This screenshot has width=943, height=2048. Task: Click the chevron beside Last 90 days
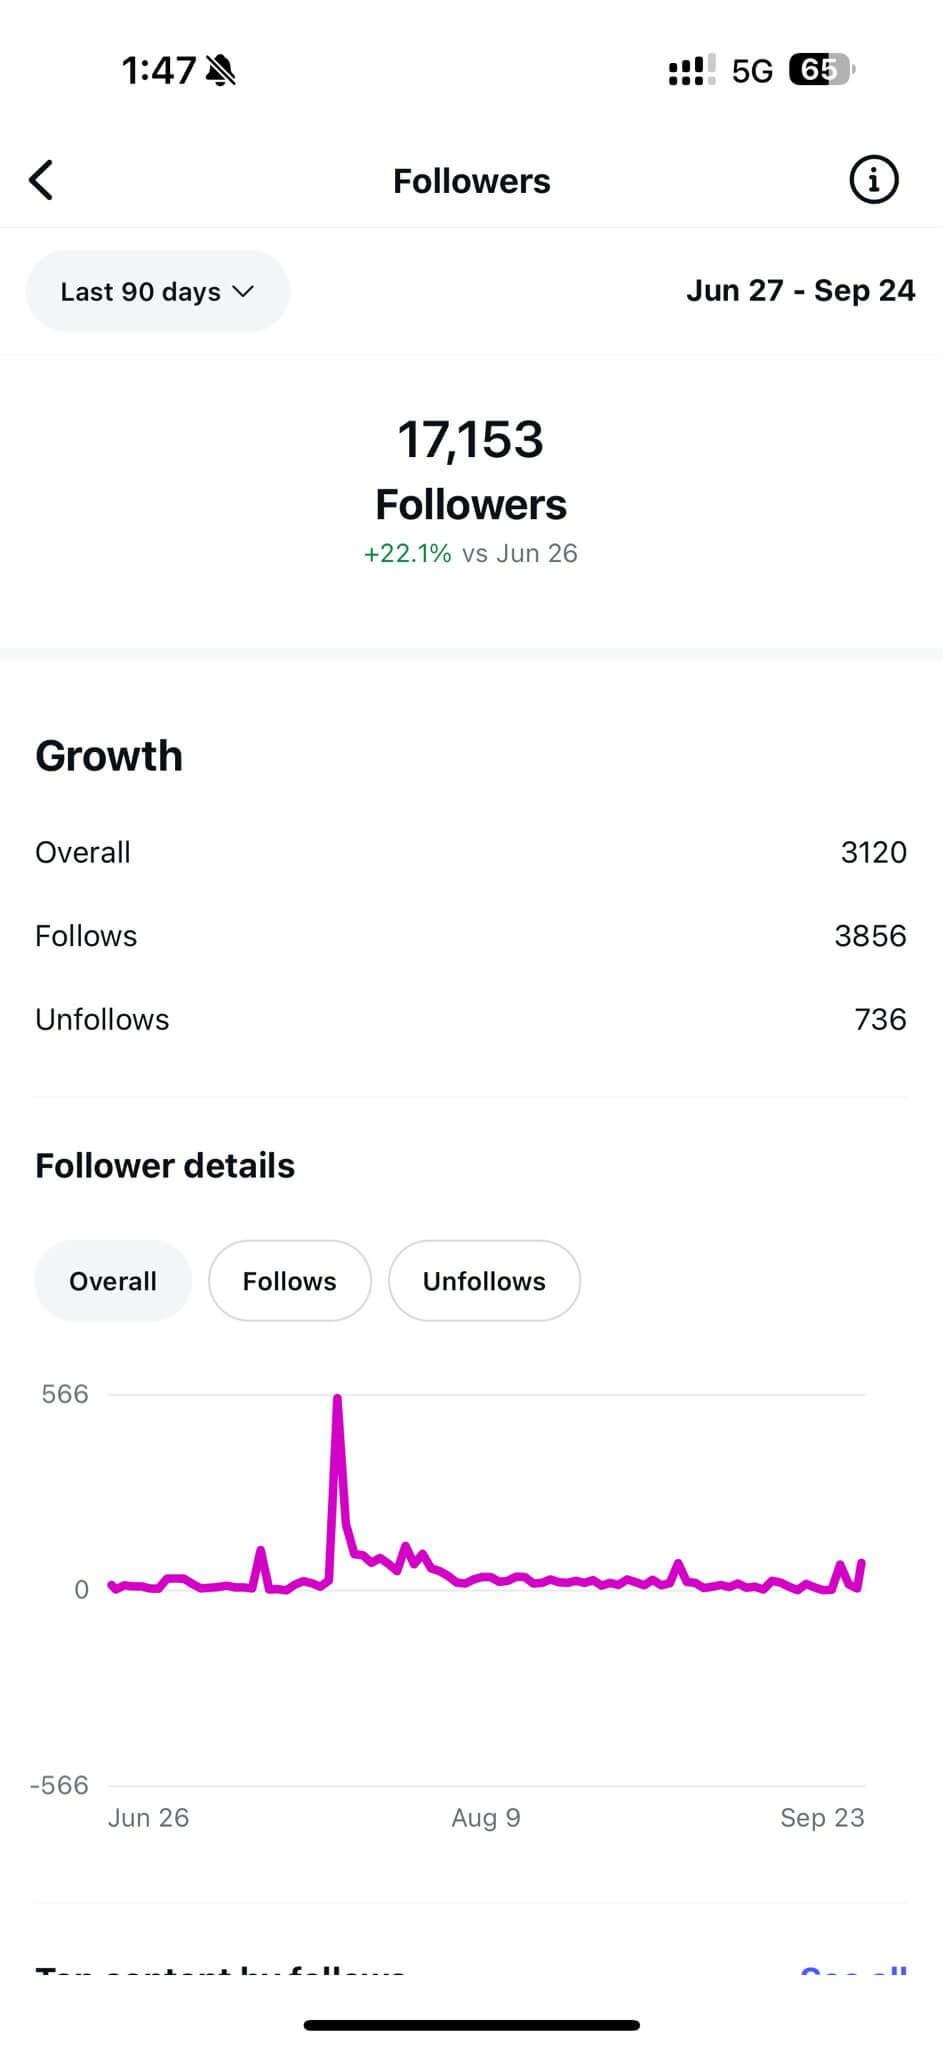point(243,291)
